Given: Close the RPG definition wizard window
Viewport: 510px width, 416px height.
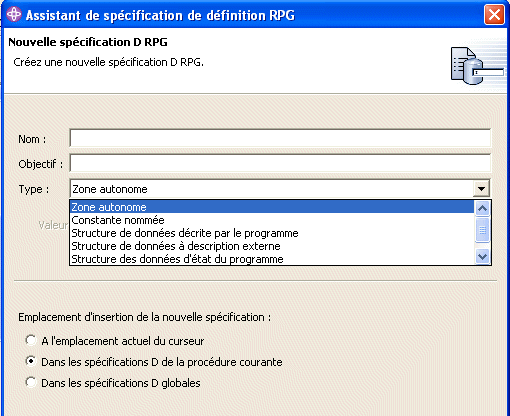Looking at the screenshot, I should [494, 14].
